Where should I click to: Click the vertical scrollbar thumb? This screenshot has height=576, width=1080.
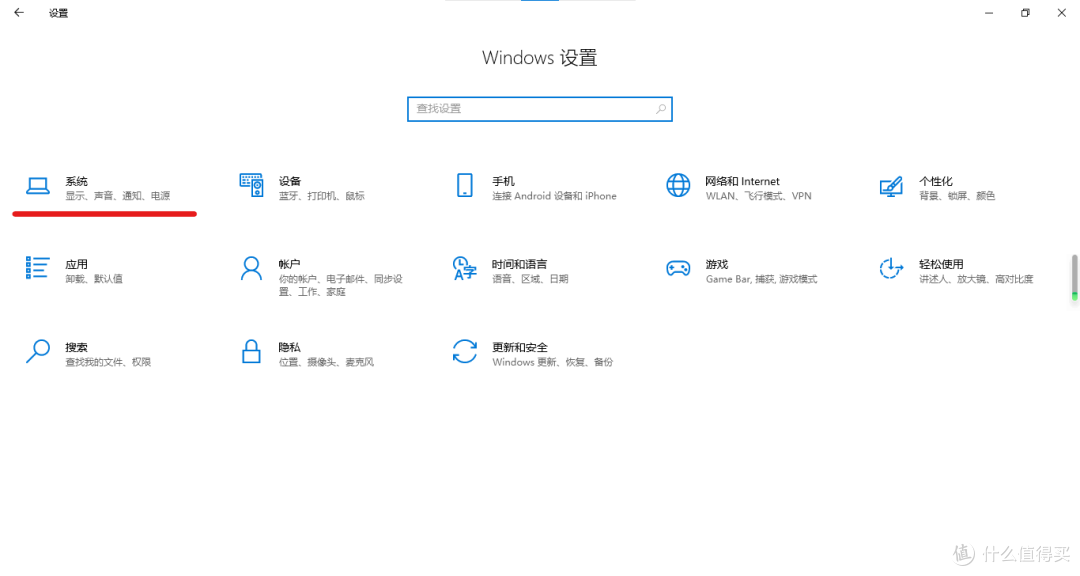pyautogui.click(x=1074, y=277)
